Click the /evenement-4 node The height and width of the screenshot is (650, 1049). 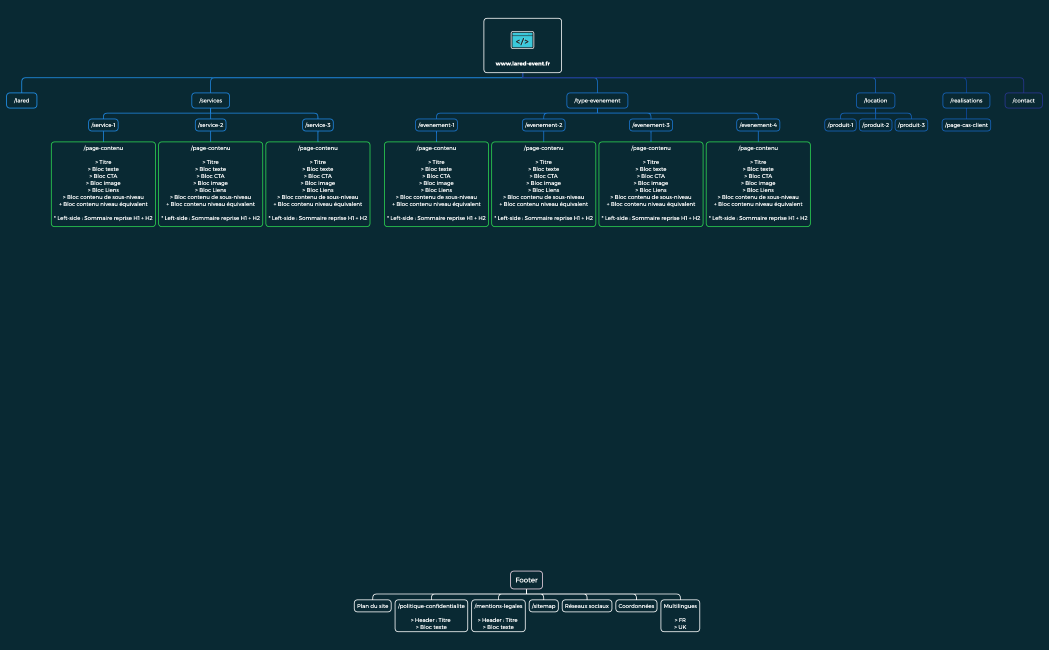[x=758, y=124]
